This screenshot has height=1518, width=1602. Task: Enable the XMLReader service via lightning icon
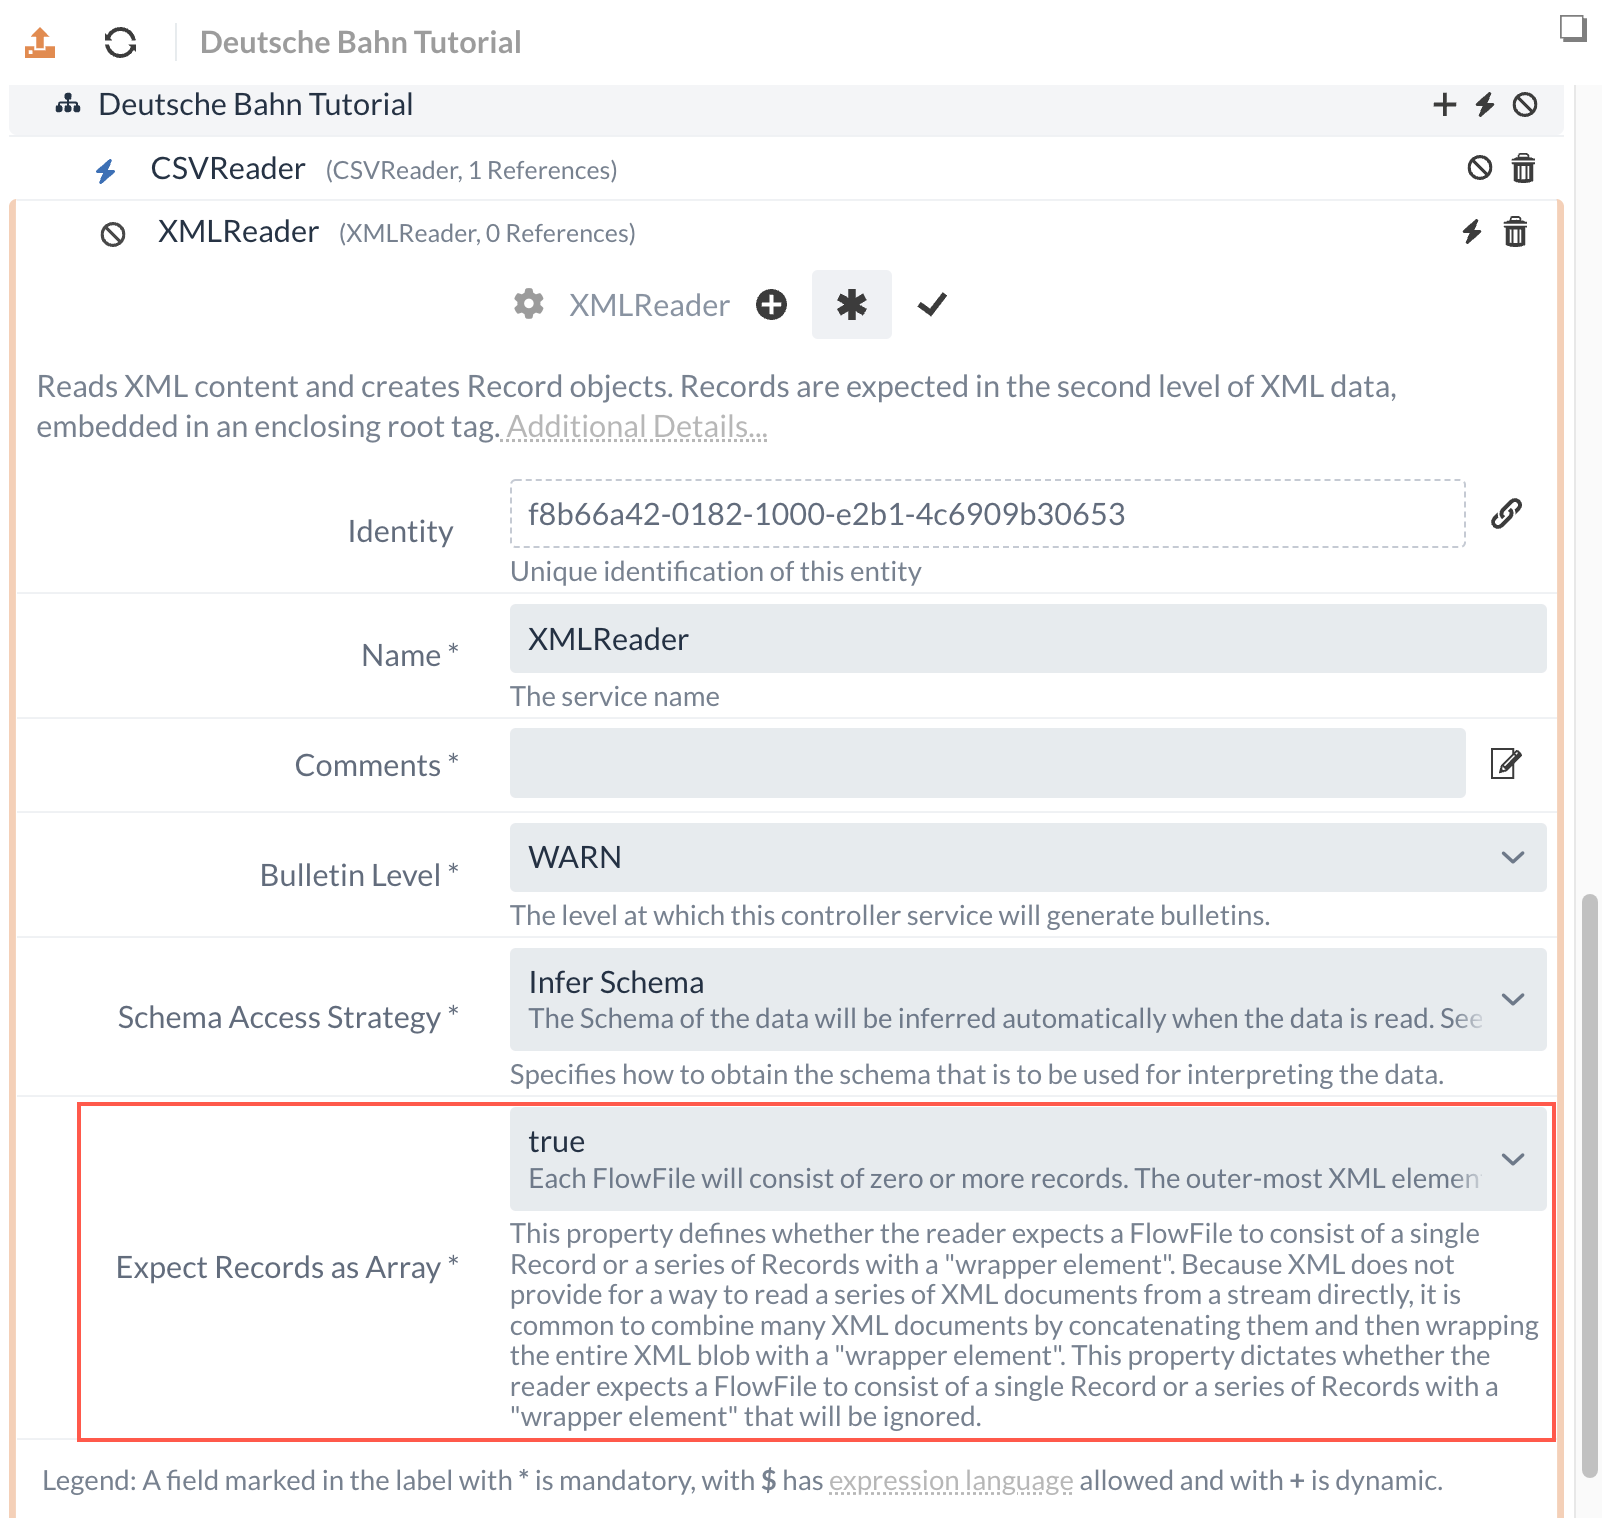(1472, 232)
